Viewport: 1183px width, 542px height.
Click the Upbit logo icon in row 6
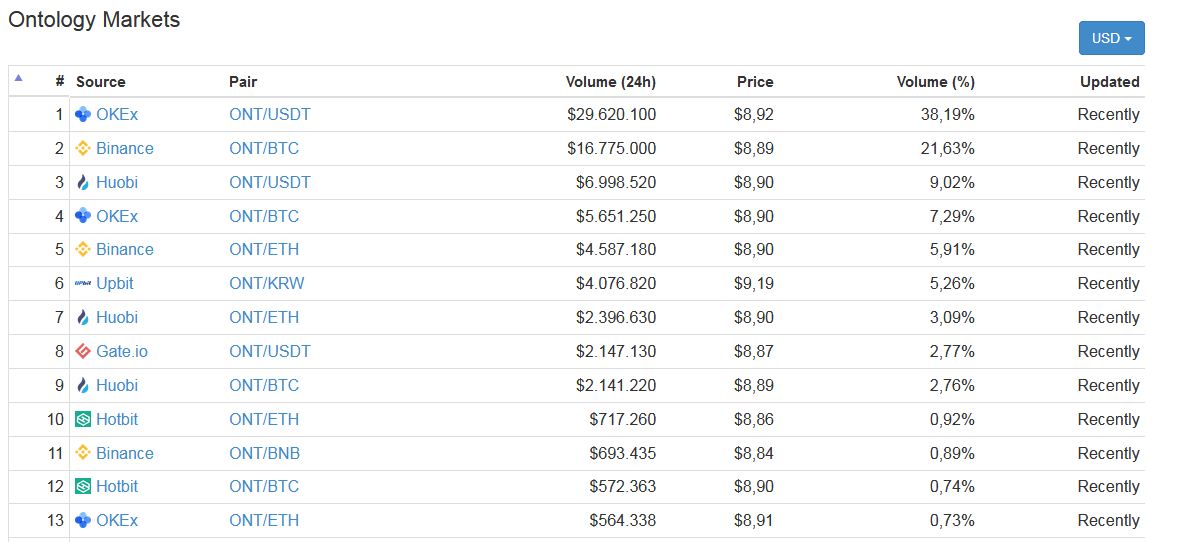(84, 284)
